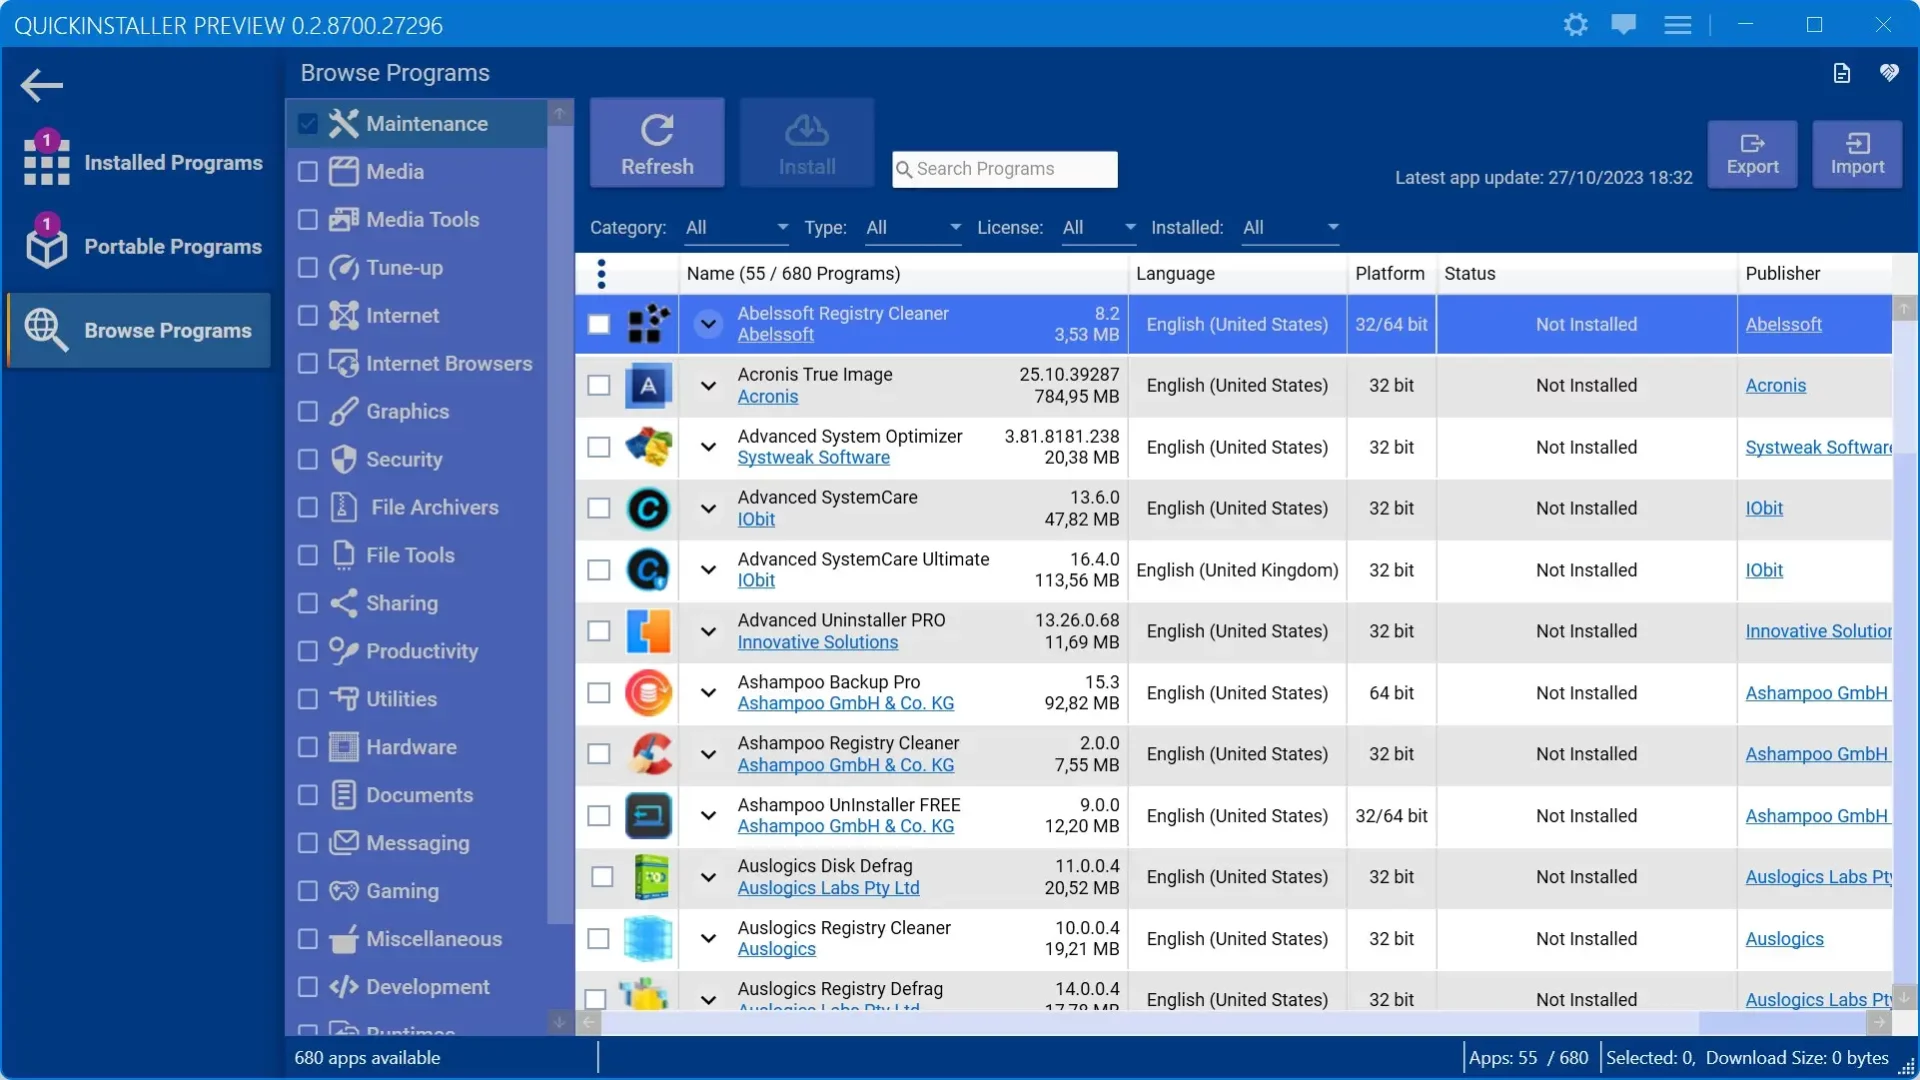
Task: Click the Advanced System Optimizer app icon
Action: click(648, 447)
